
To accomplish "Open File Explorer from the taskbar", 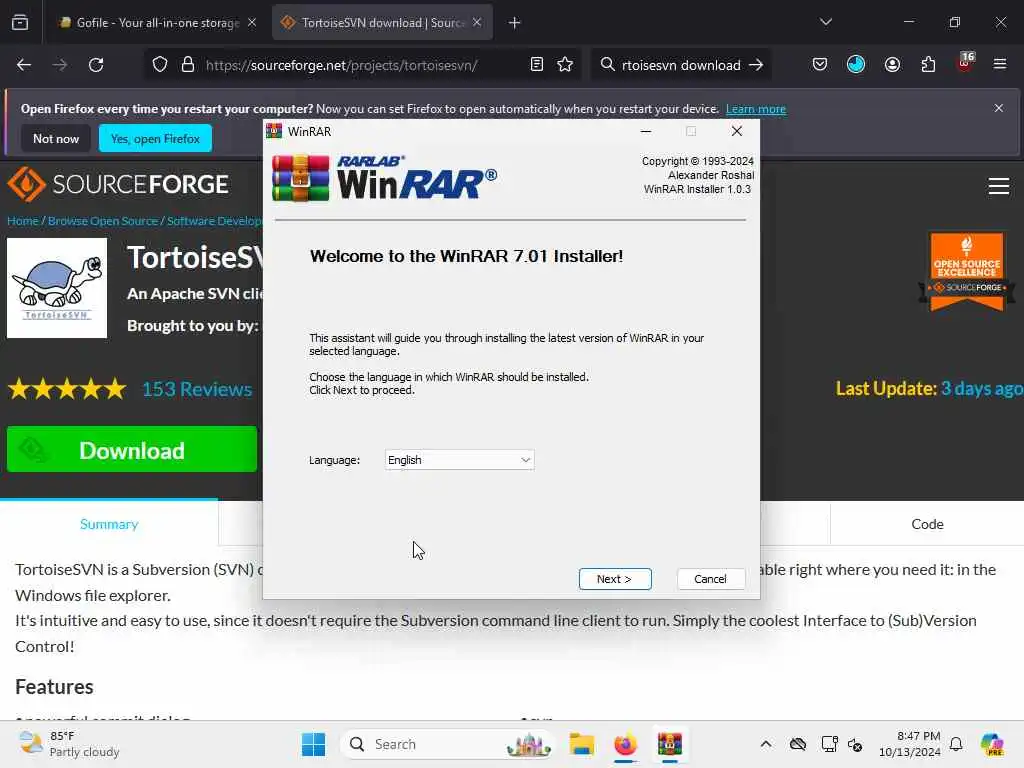I will (581, 744).
